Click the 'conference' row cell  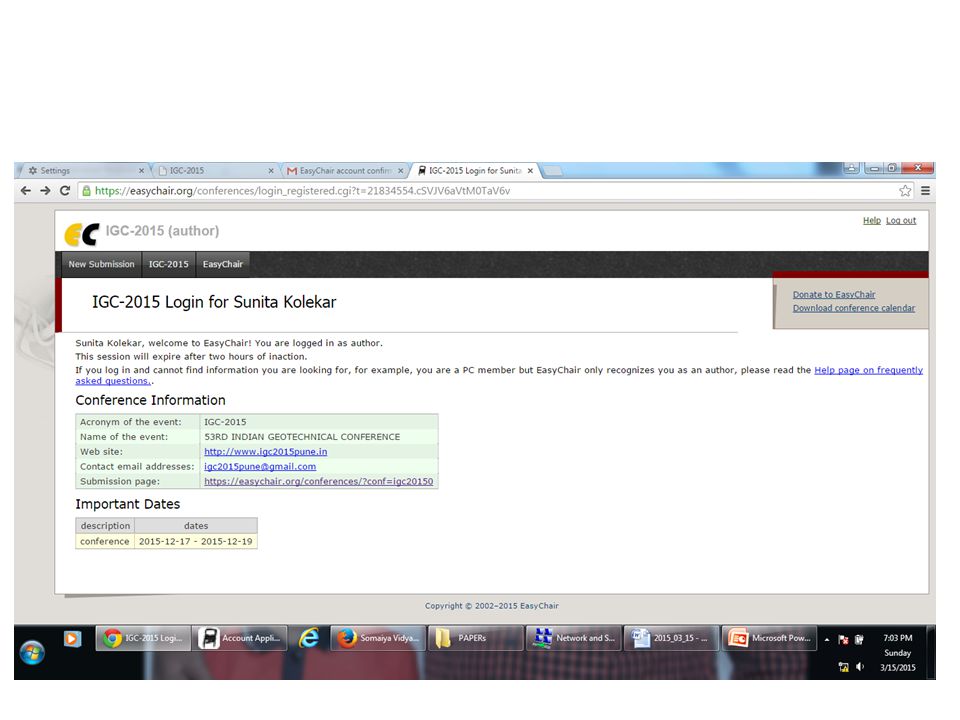pos(105,542)
